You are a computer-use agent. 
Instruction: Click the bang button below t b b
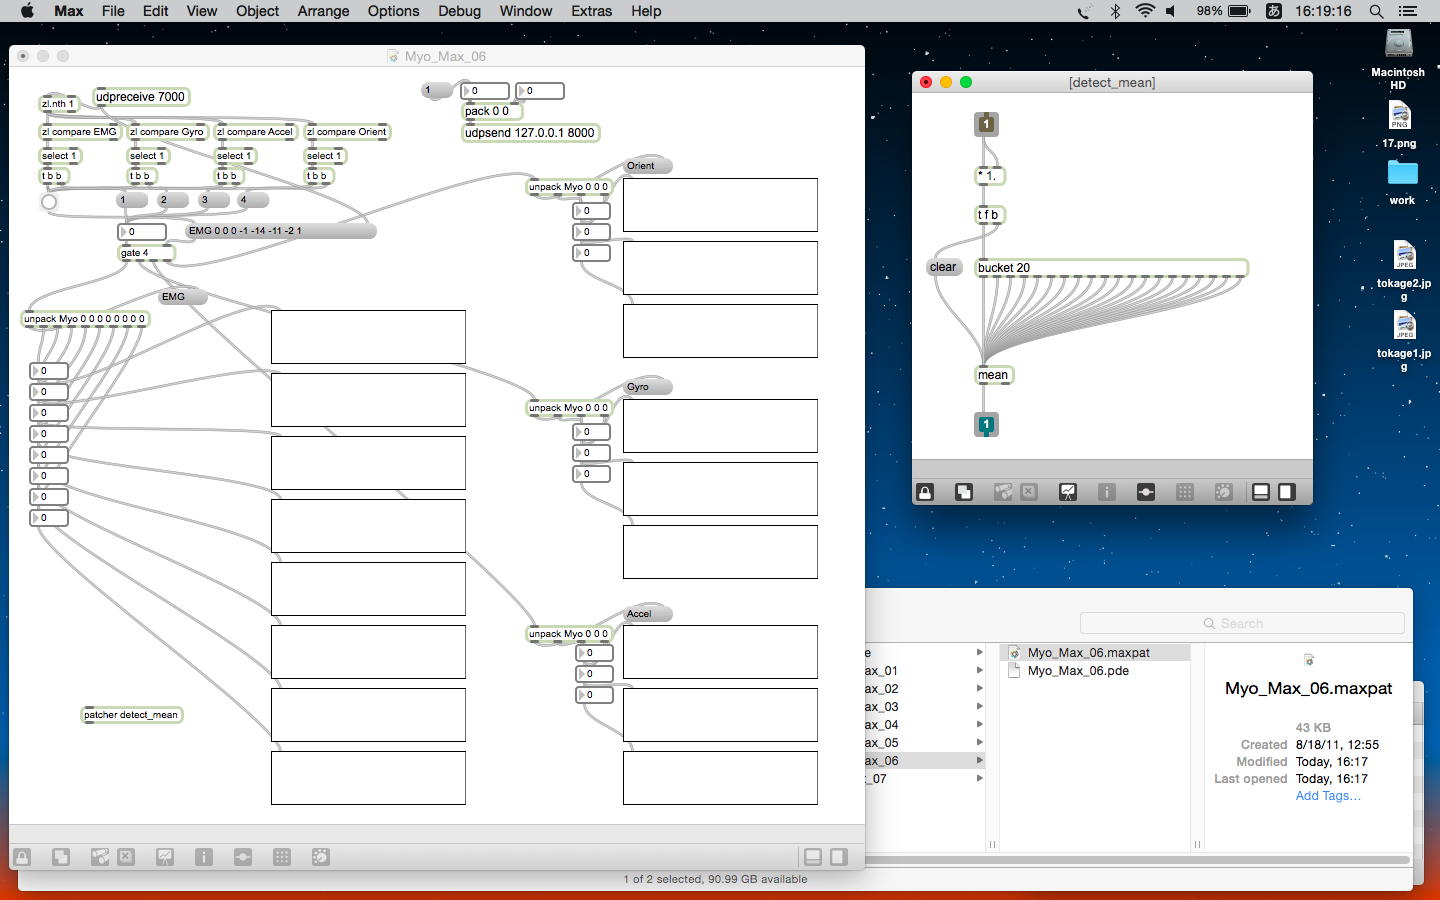pyautogui.click(x=49, y=202)
